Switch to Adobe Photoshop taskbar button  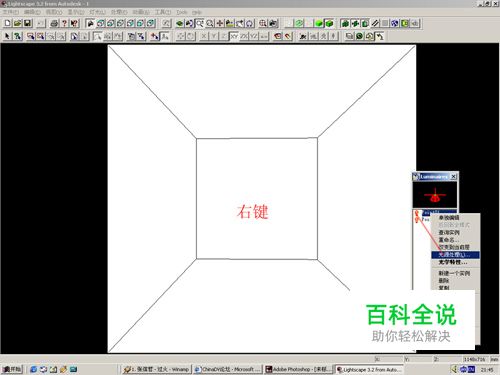[x=299, y=369]
